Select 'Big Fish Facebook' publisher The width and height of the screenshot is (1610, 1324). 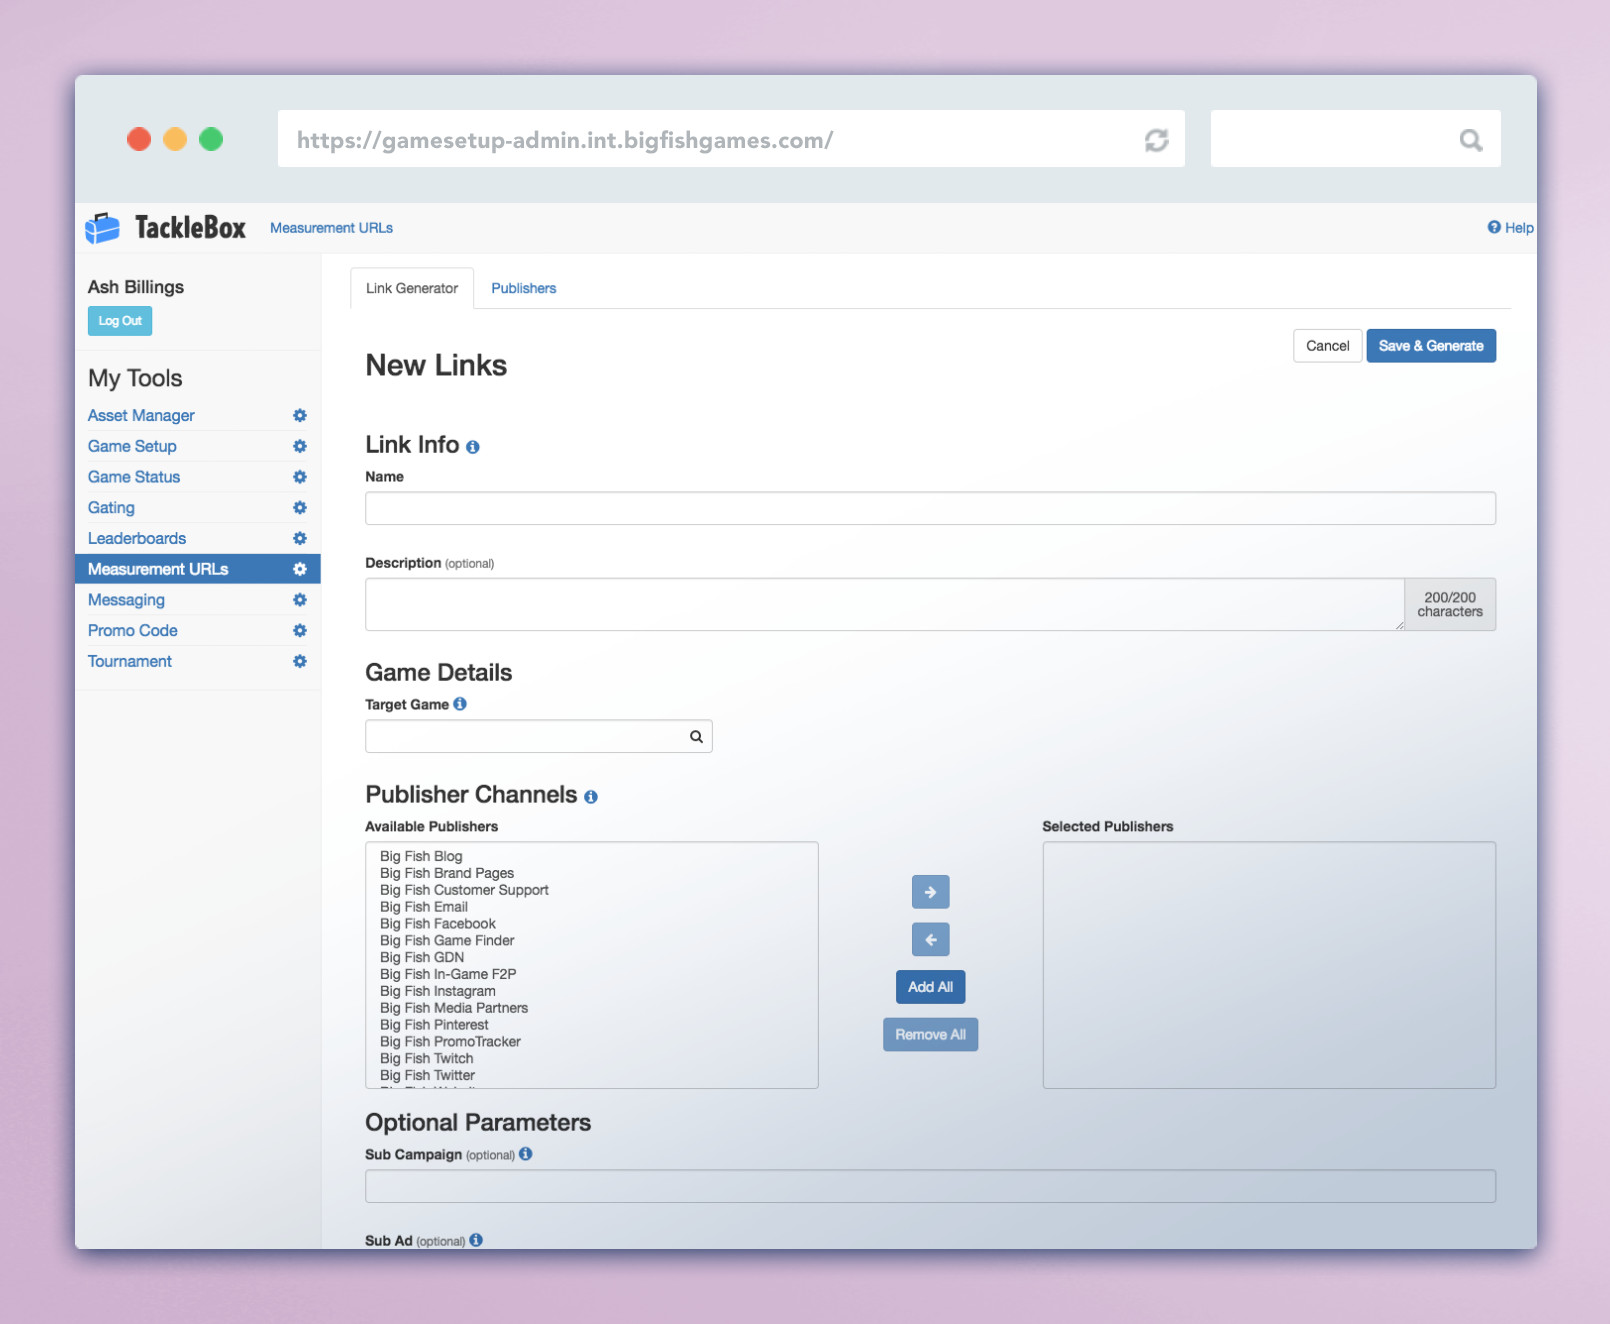click(438, 924)
